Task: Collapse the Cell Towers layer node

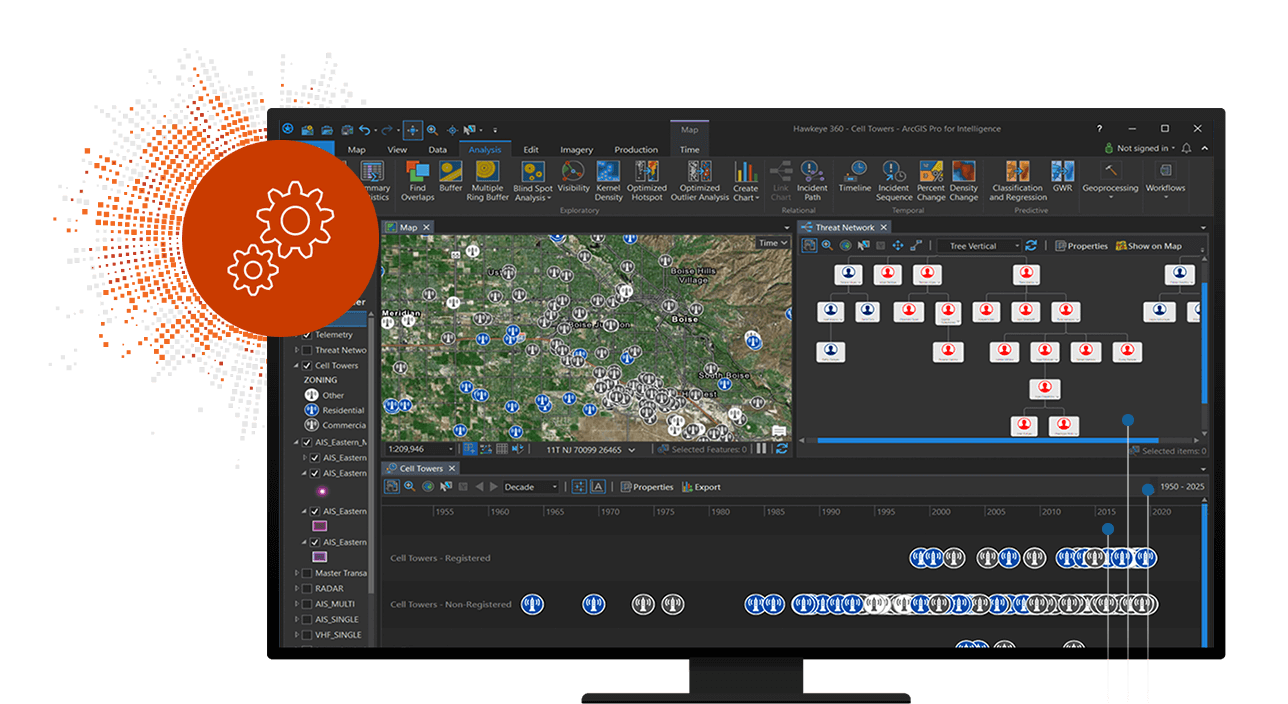Action: (x=296, y=366)
